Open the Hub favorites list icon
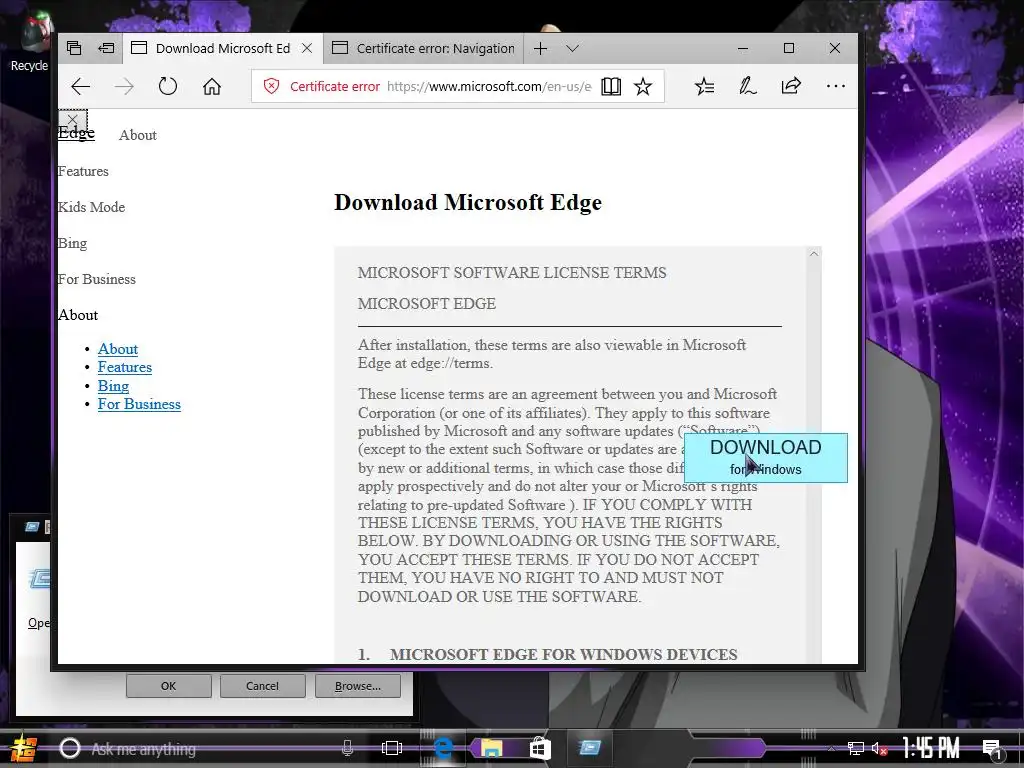This screenshot has height=768, width=1024. 704,86
